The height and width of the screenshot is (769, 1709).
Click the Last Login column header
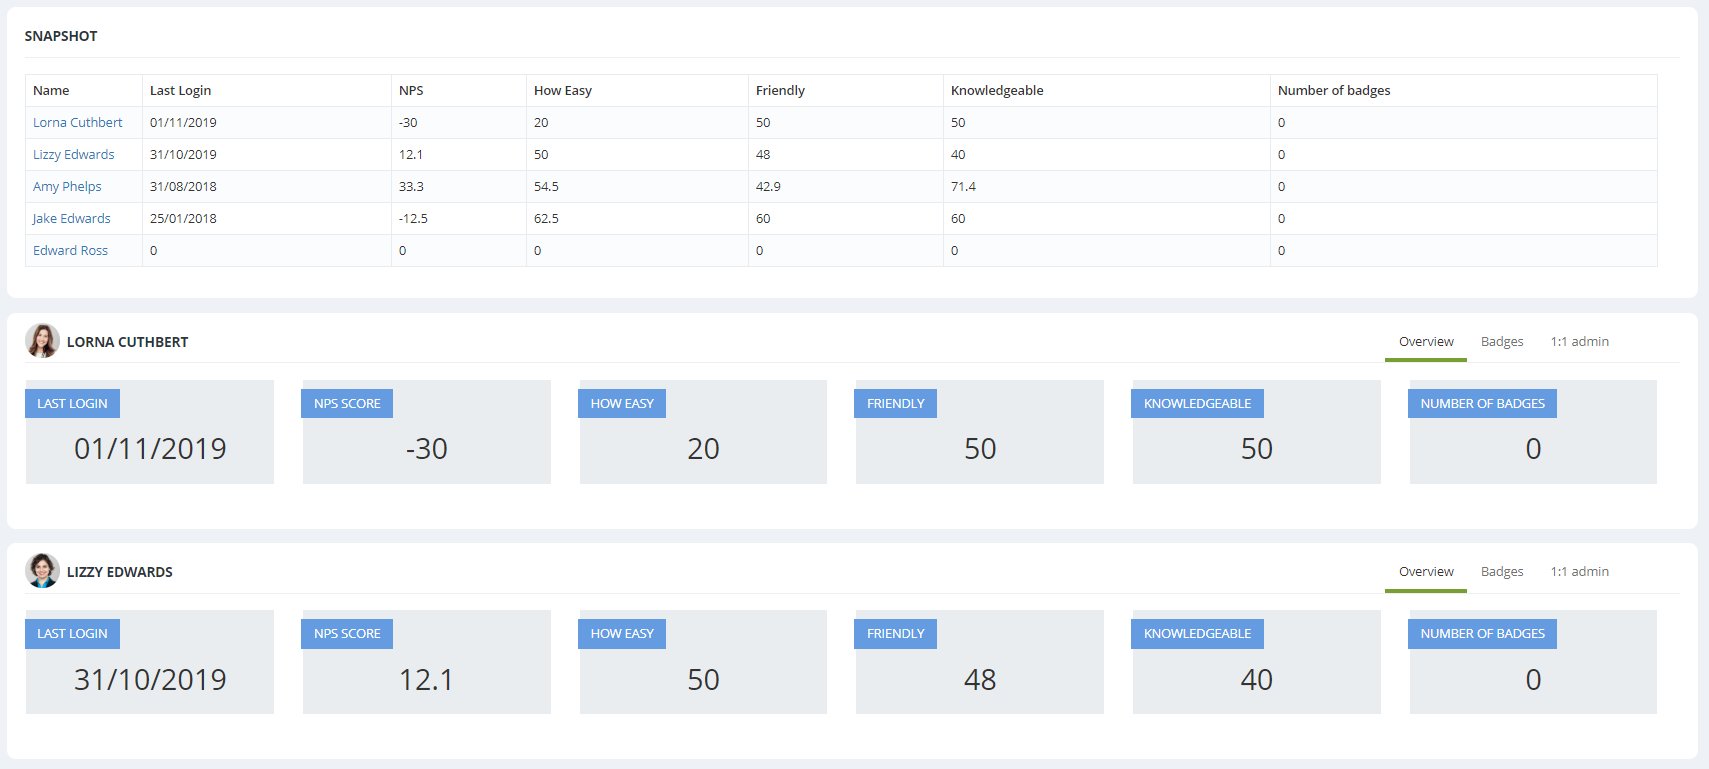pos(267,90)
